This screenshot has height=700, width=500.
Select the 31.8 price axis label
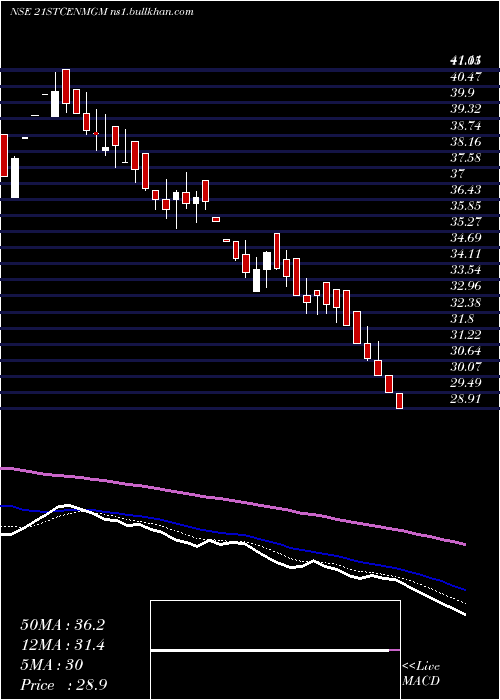click(x=463, y=319)
